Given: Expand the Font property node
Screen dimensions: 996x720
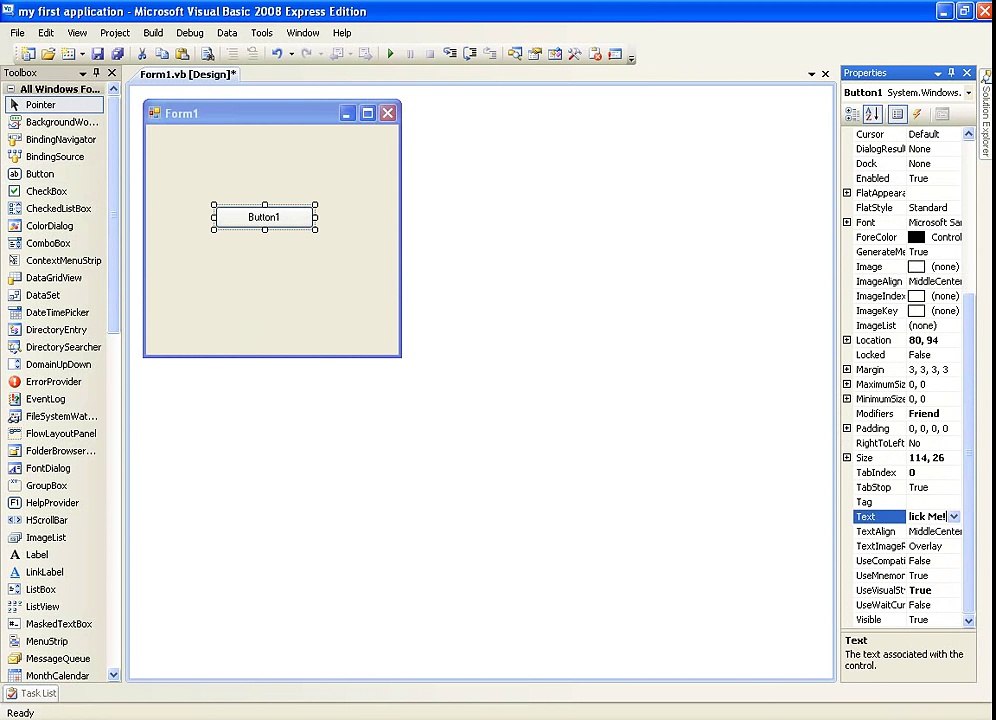Looking at the screenshot, I should 847,222.
